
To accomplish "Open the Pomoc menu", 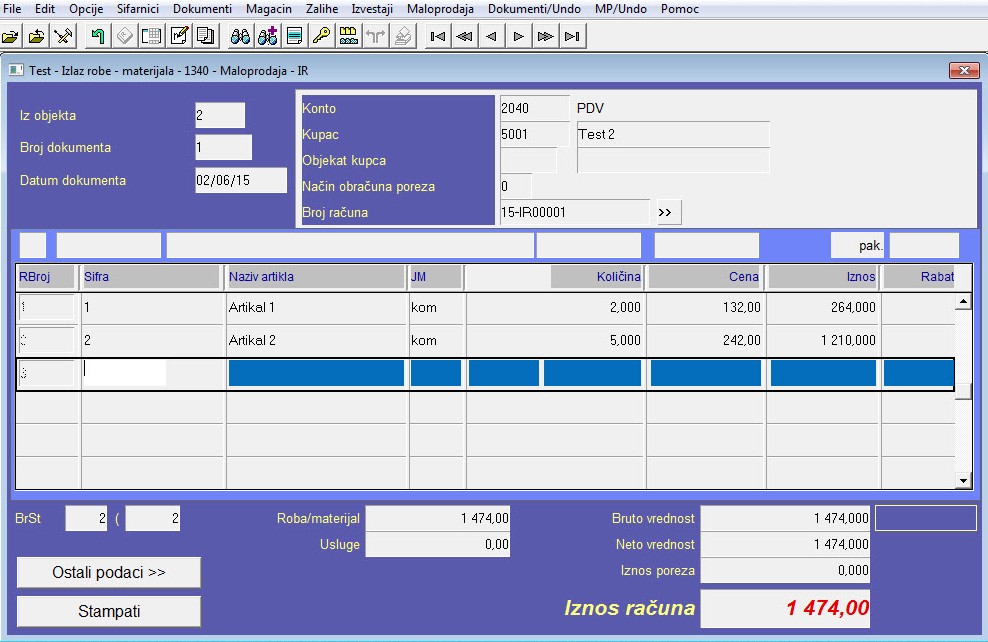I will 680,9.
